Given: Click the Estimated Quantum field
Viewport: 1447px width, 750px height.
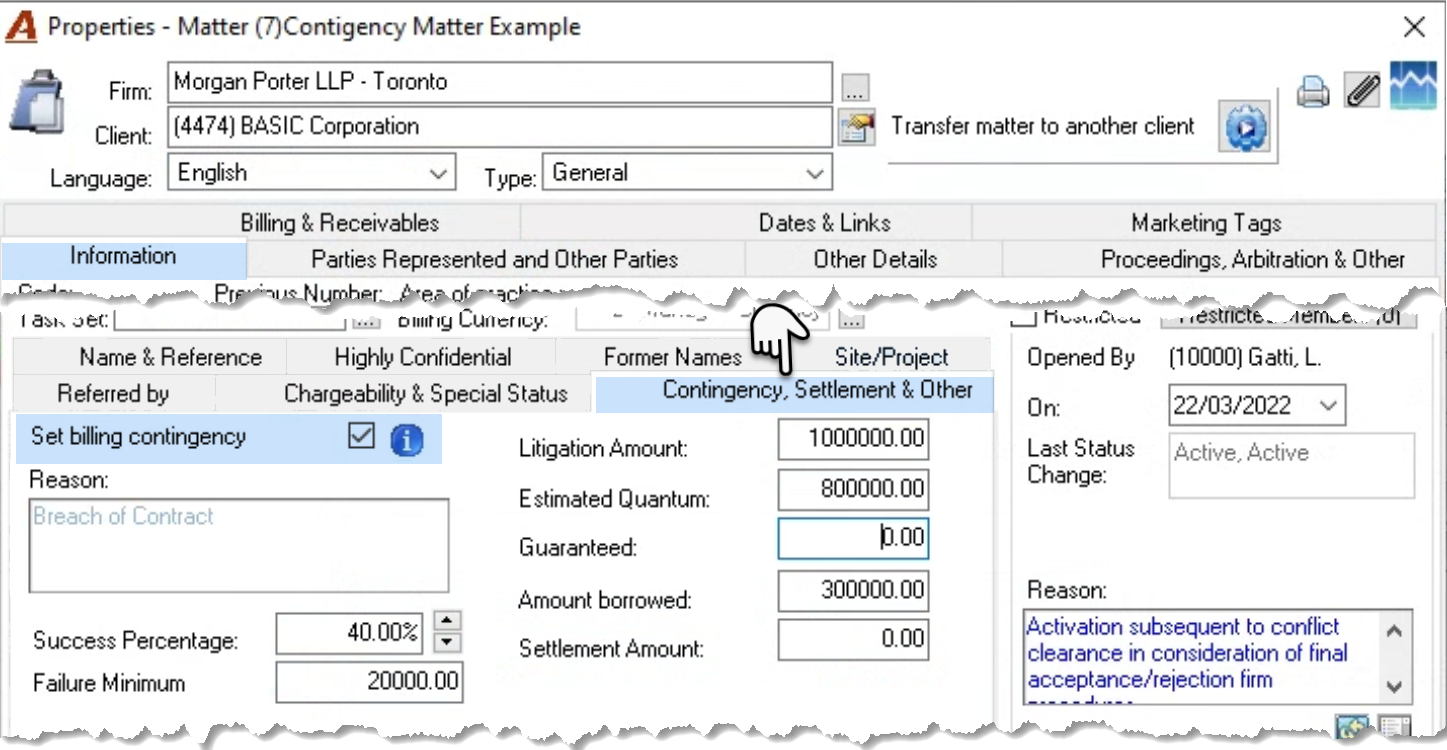Looking at the screenshot, I should coord(853,489).
